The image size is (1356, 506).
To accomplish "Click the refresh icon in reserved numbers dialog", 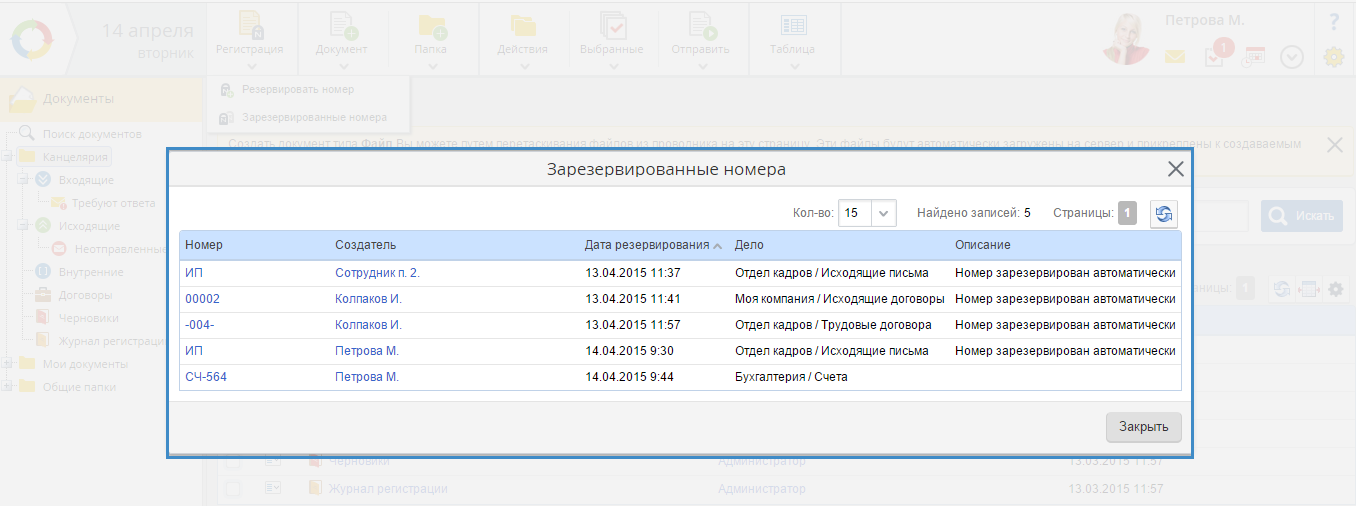I will (1163, 213).
